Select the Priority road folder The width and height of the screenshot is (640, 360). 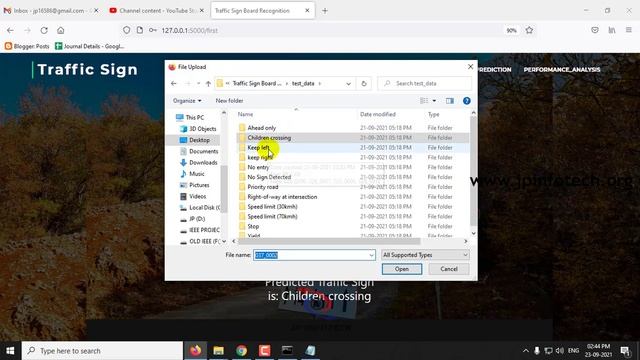[x=262, y=187]
